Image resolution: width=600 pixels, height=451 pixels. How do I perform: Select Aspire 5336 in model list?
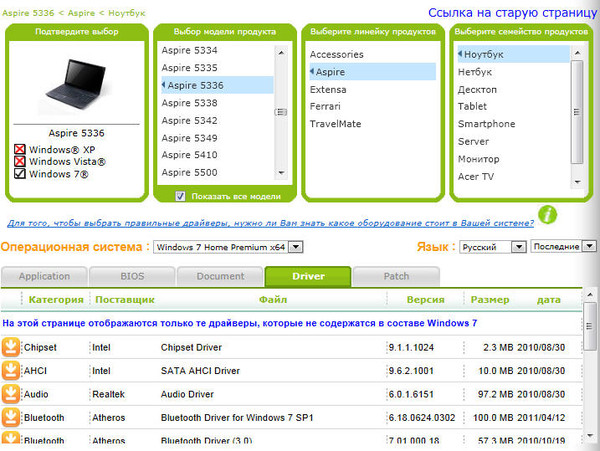[x=216, y=85]
